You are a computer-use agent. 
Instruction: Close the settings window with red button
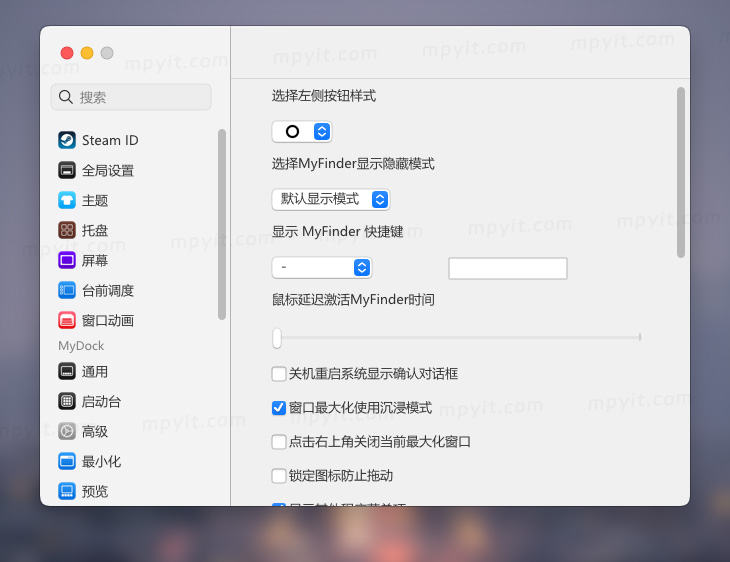coord(67,53)
